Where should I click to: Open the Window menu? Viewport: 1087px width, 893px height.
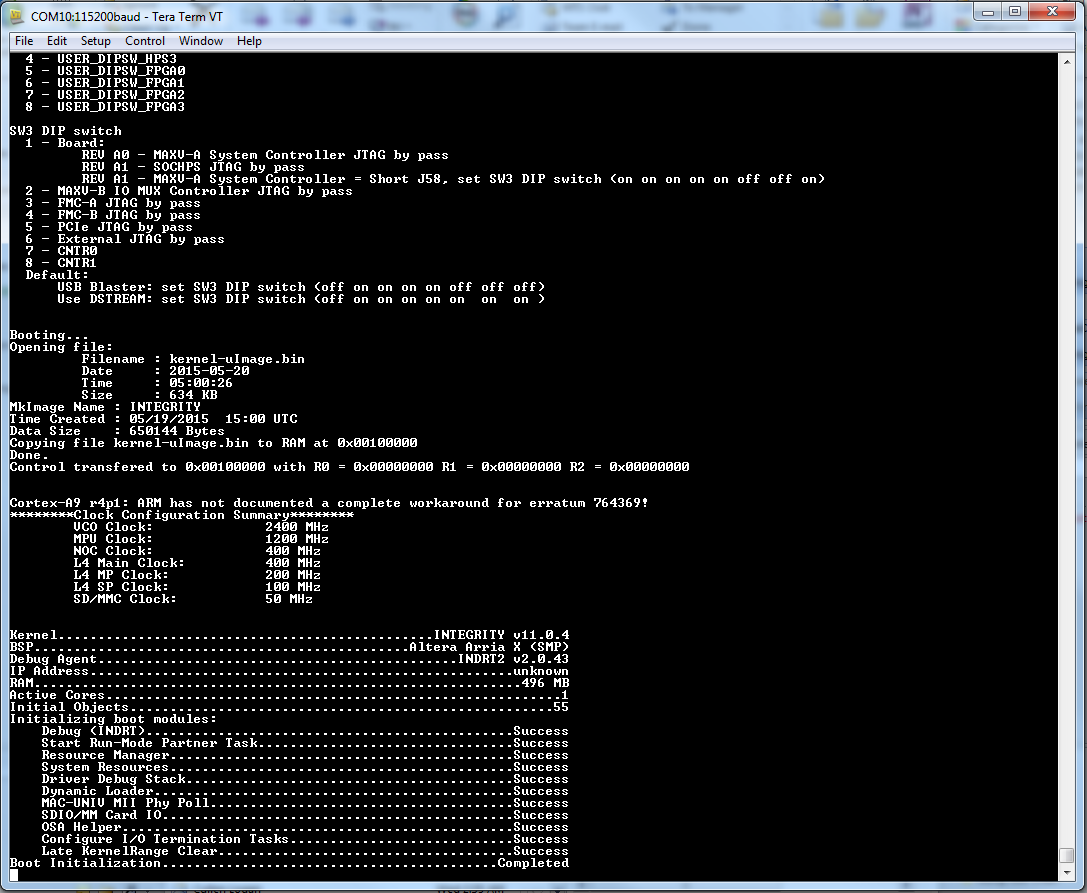200,41
